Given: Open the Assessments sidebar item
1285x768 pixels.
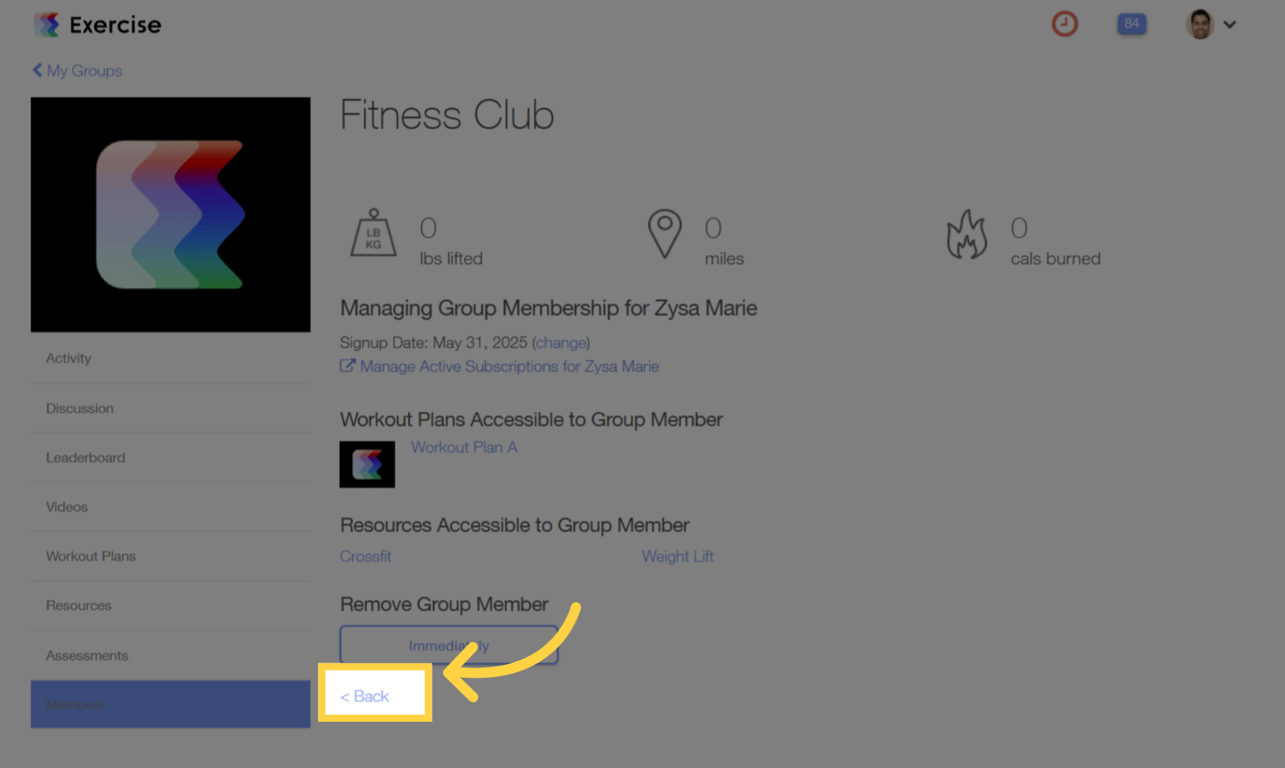Looking at the screenshot, I should click(x=87, y=655).
